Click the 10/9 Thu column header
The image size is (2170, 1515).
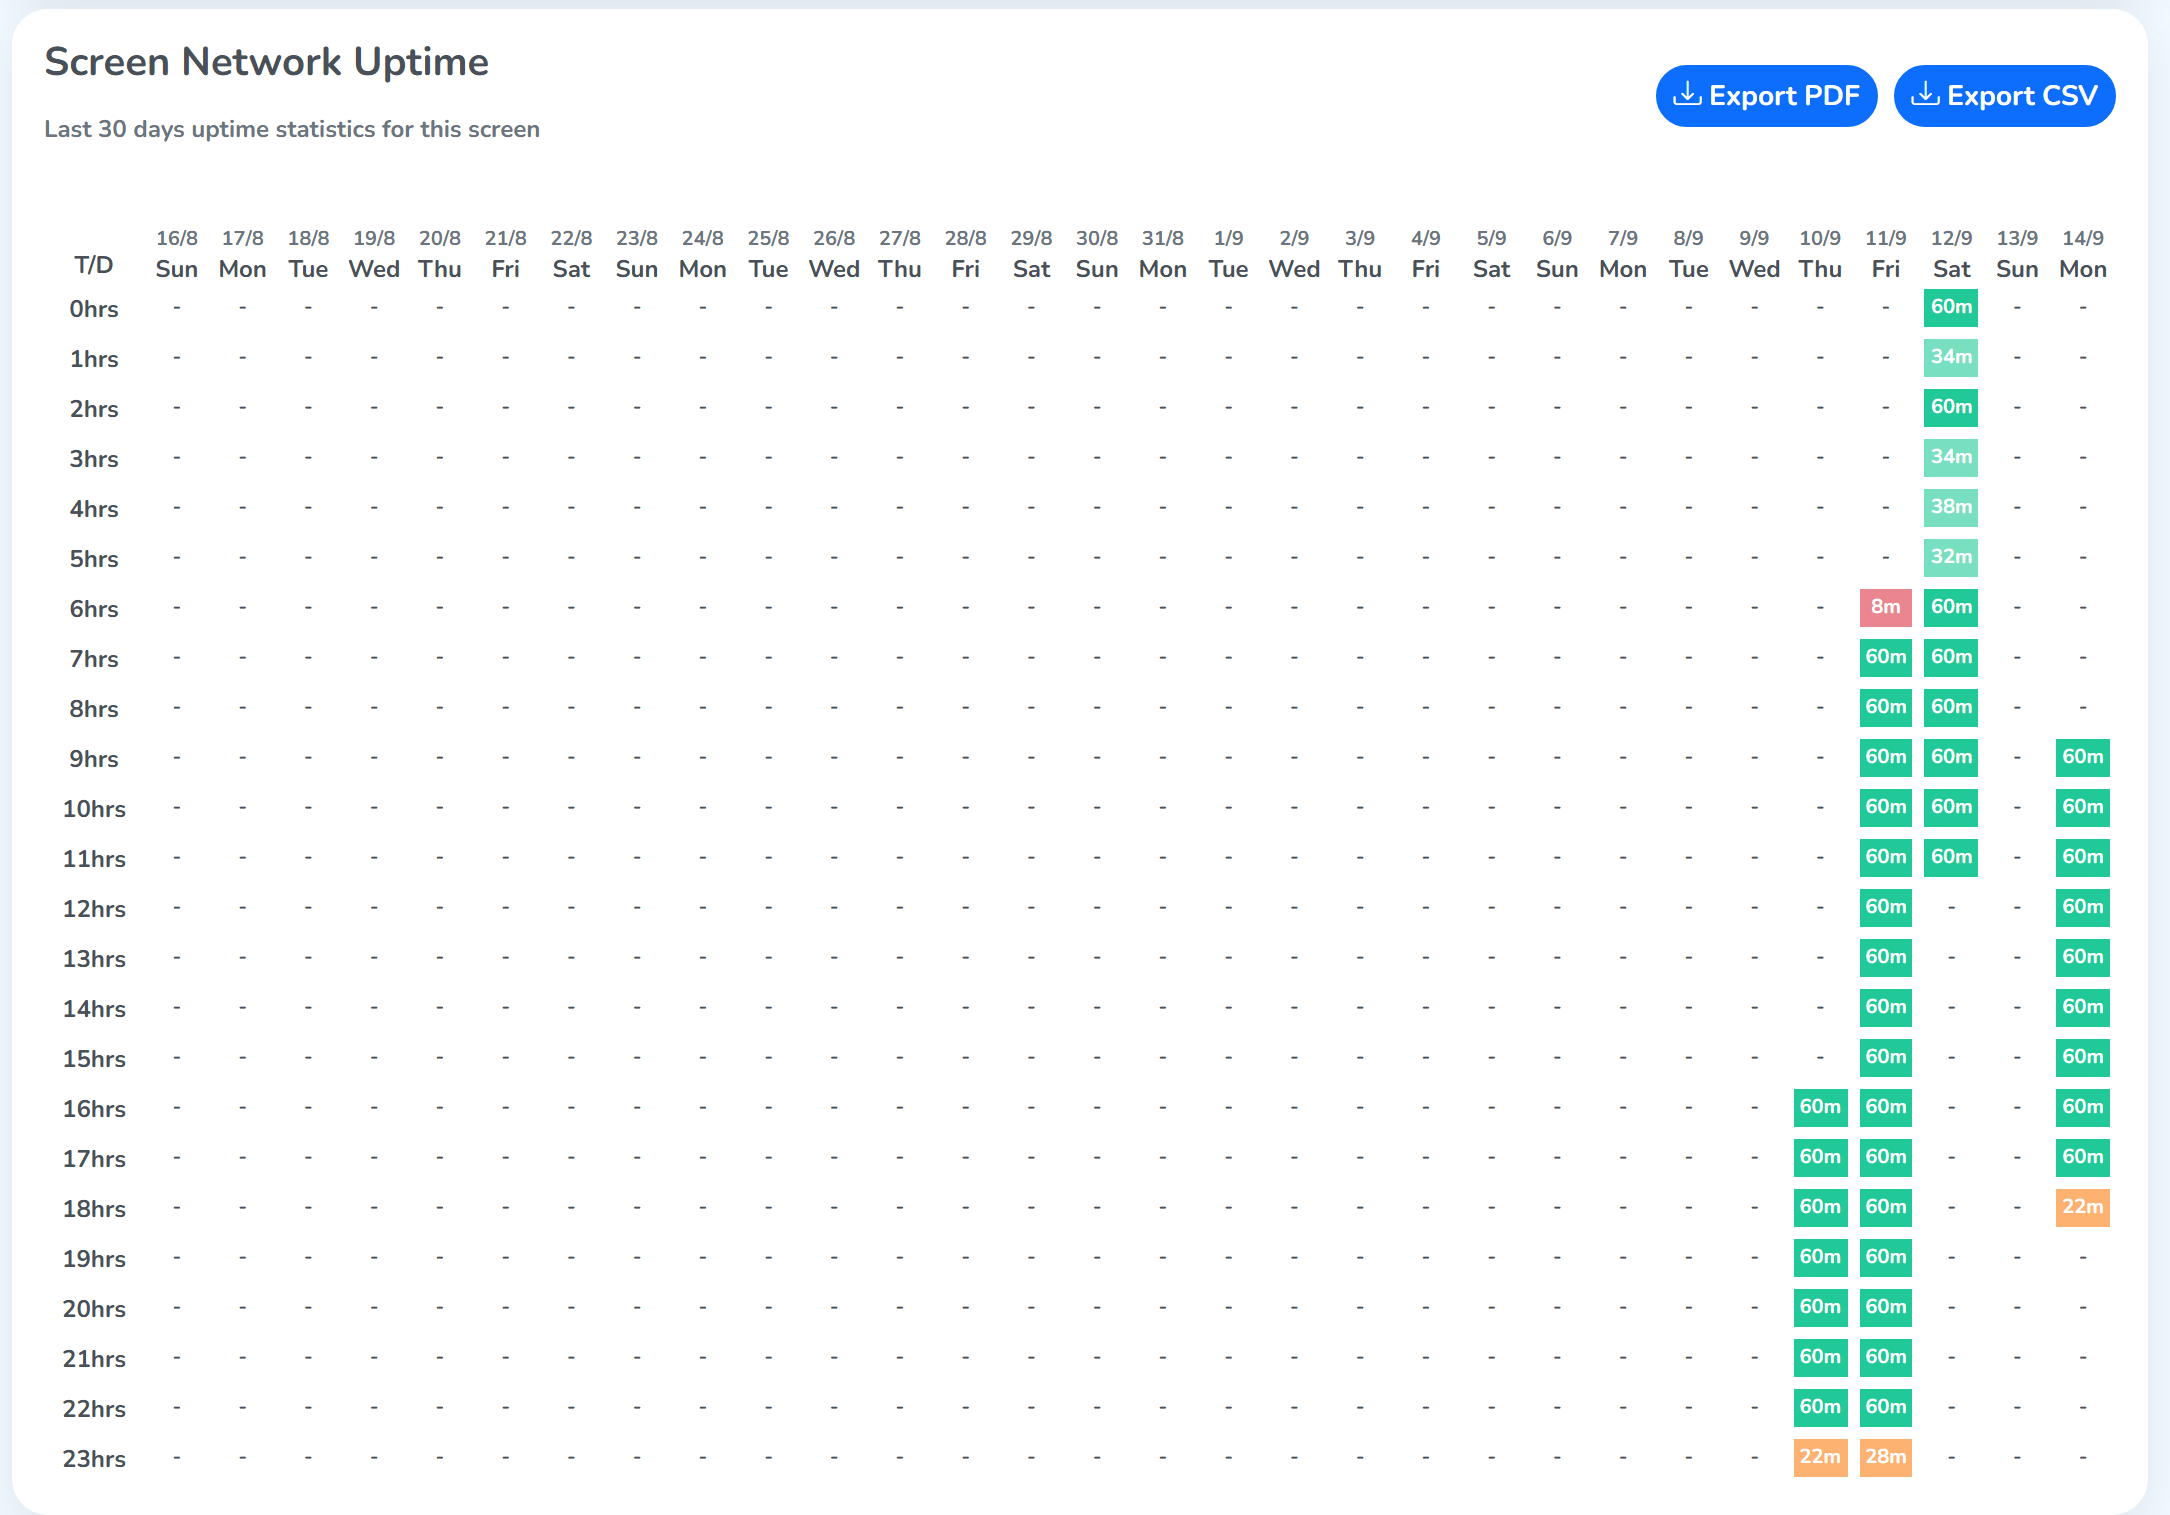1820,254
